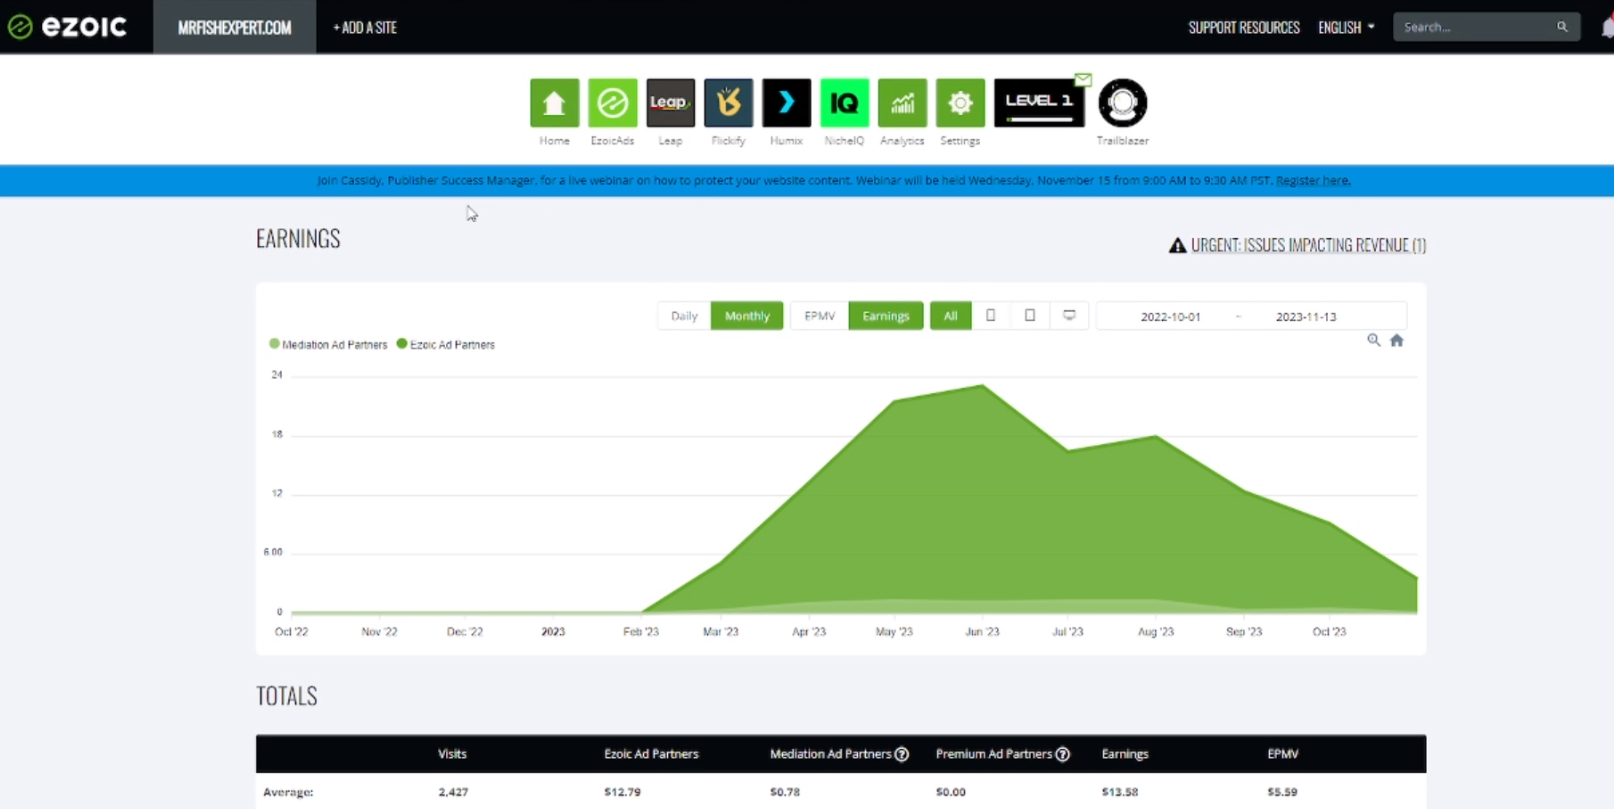
Task: Click the chart home reset icon
Action: pyautogui.click(x=1397, y=340)
